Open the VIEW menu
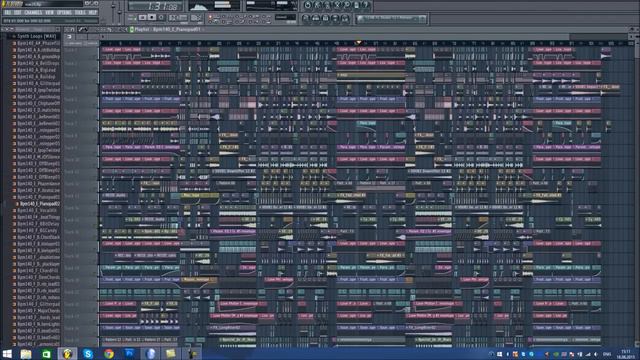This screenshot has height=360, width=640. pyautogui.click(x=49, y=13)
